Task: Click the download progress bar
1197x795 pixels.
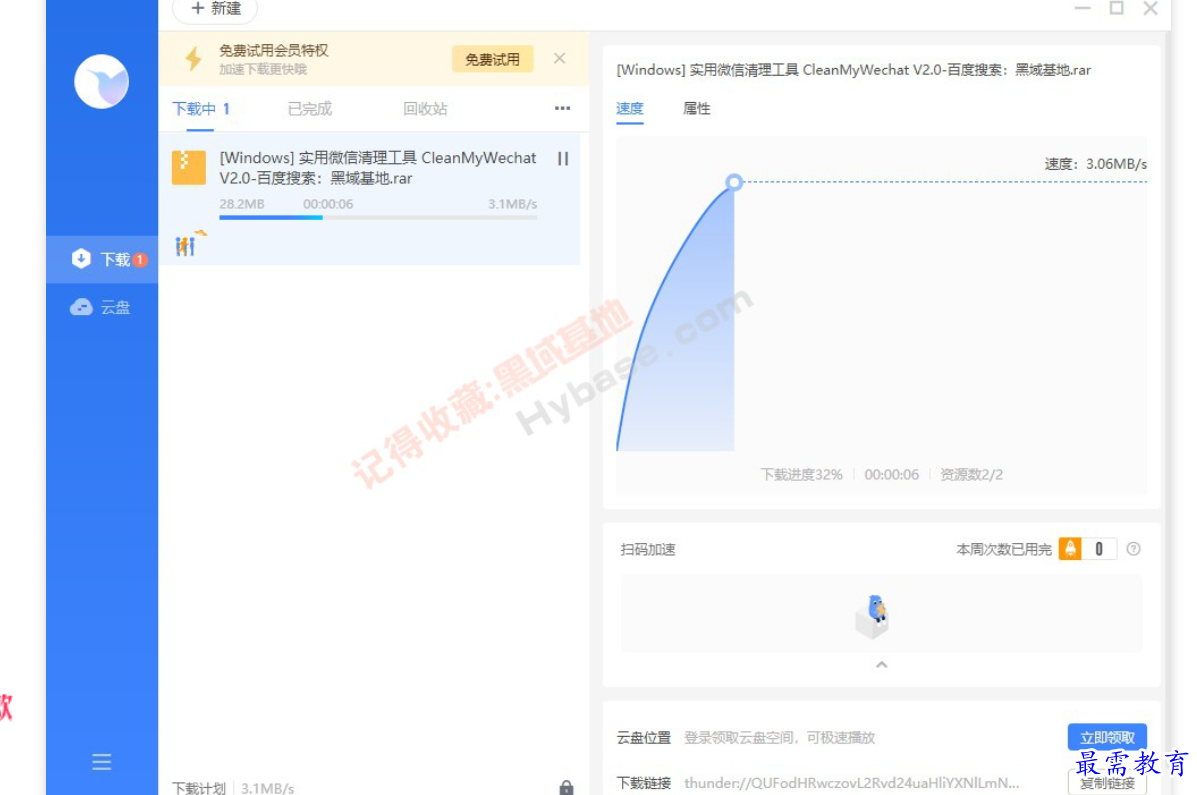Action: pyautogui.click(x=378, y=218)
